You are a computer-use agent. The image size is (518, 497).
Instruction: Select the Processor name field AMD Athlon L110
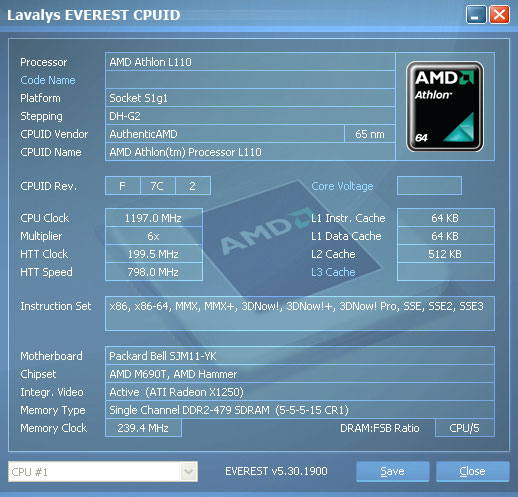click(x=250, y=62)
